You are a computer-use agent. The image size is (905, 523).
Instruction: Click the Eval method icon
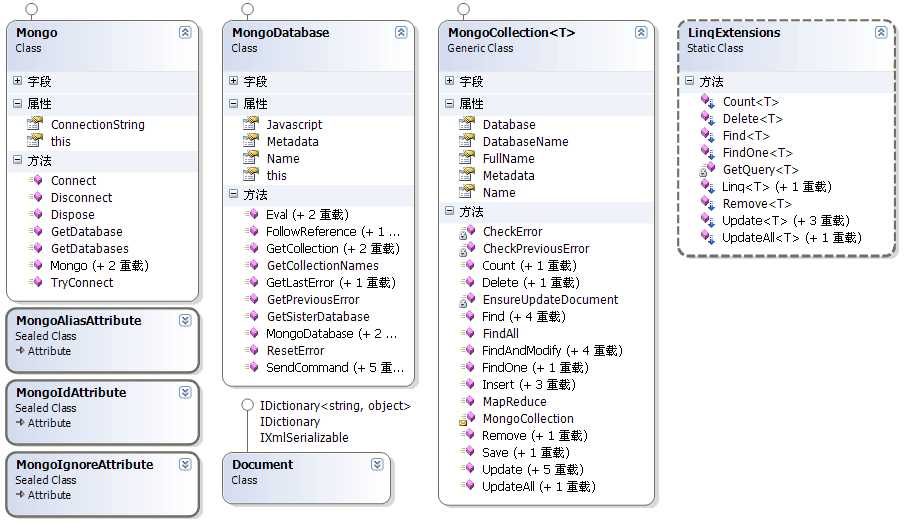[252, 214]
